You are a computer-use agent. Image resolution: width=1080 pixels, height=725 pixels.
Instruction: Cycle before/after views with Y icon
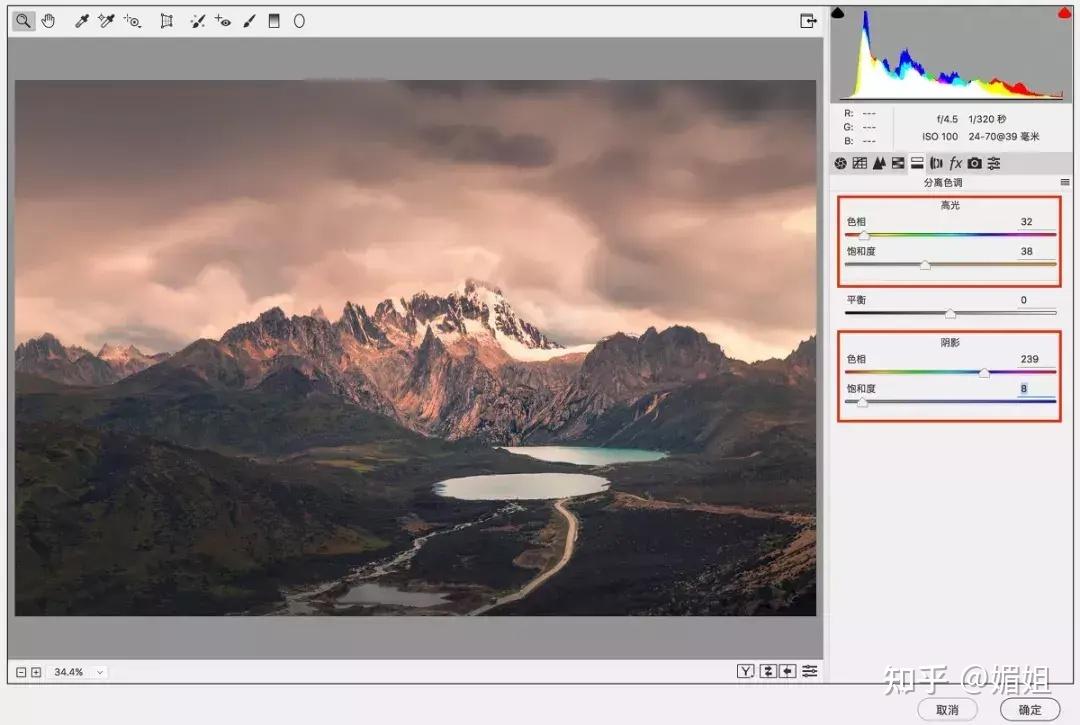[745, 671]
